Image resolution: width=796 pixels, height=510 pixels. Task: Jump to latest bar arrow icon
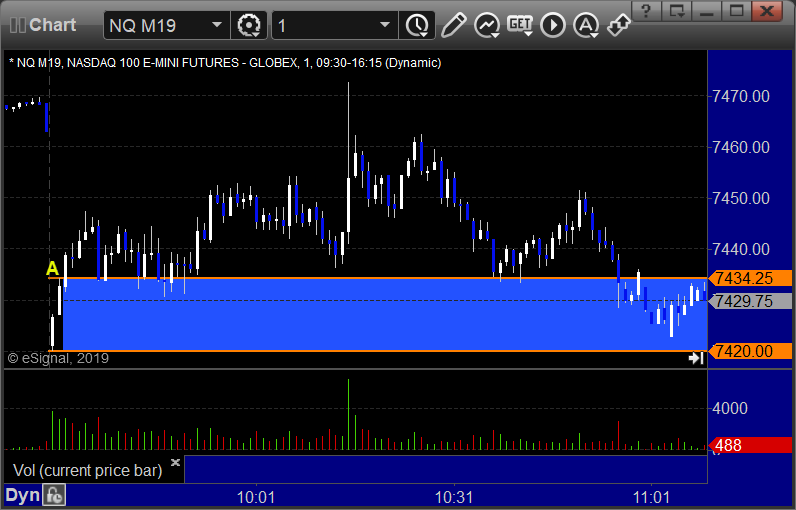click(x=696, y=358)
